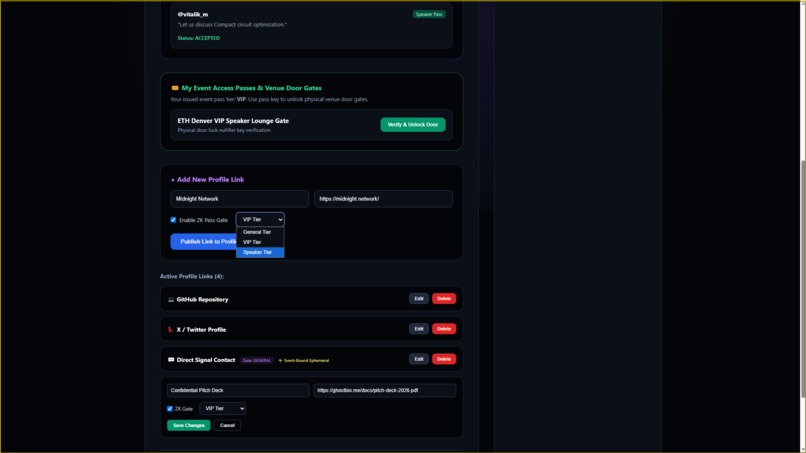Click the Active Profile Links (4) label
The width and height of the screenshot is (806, 453).
[x=192, y=277]
